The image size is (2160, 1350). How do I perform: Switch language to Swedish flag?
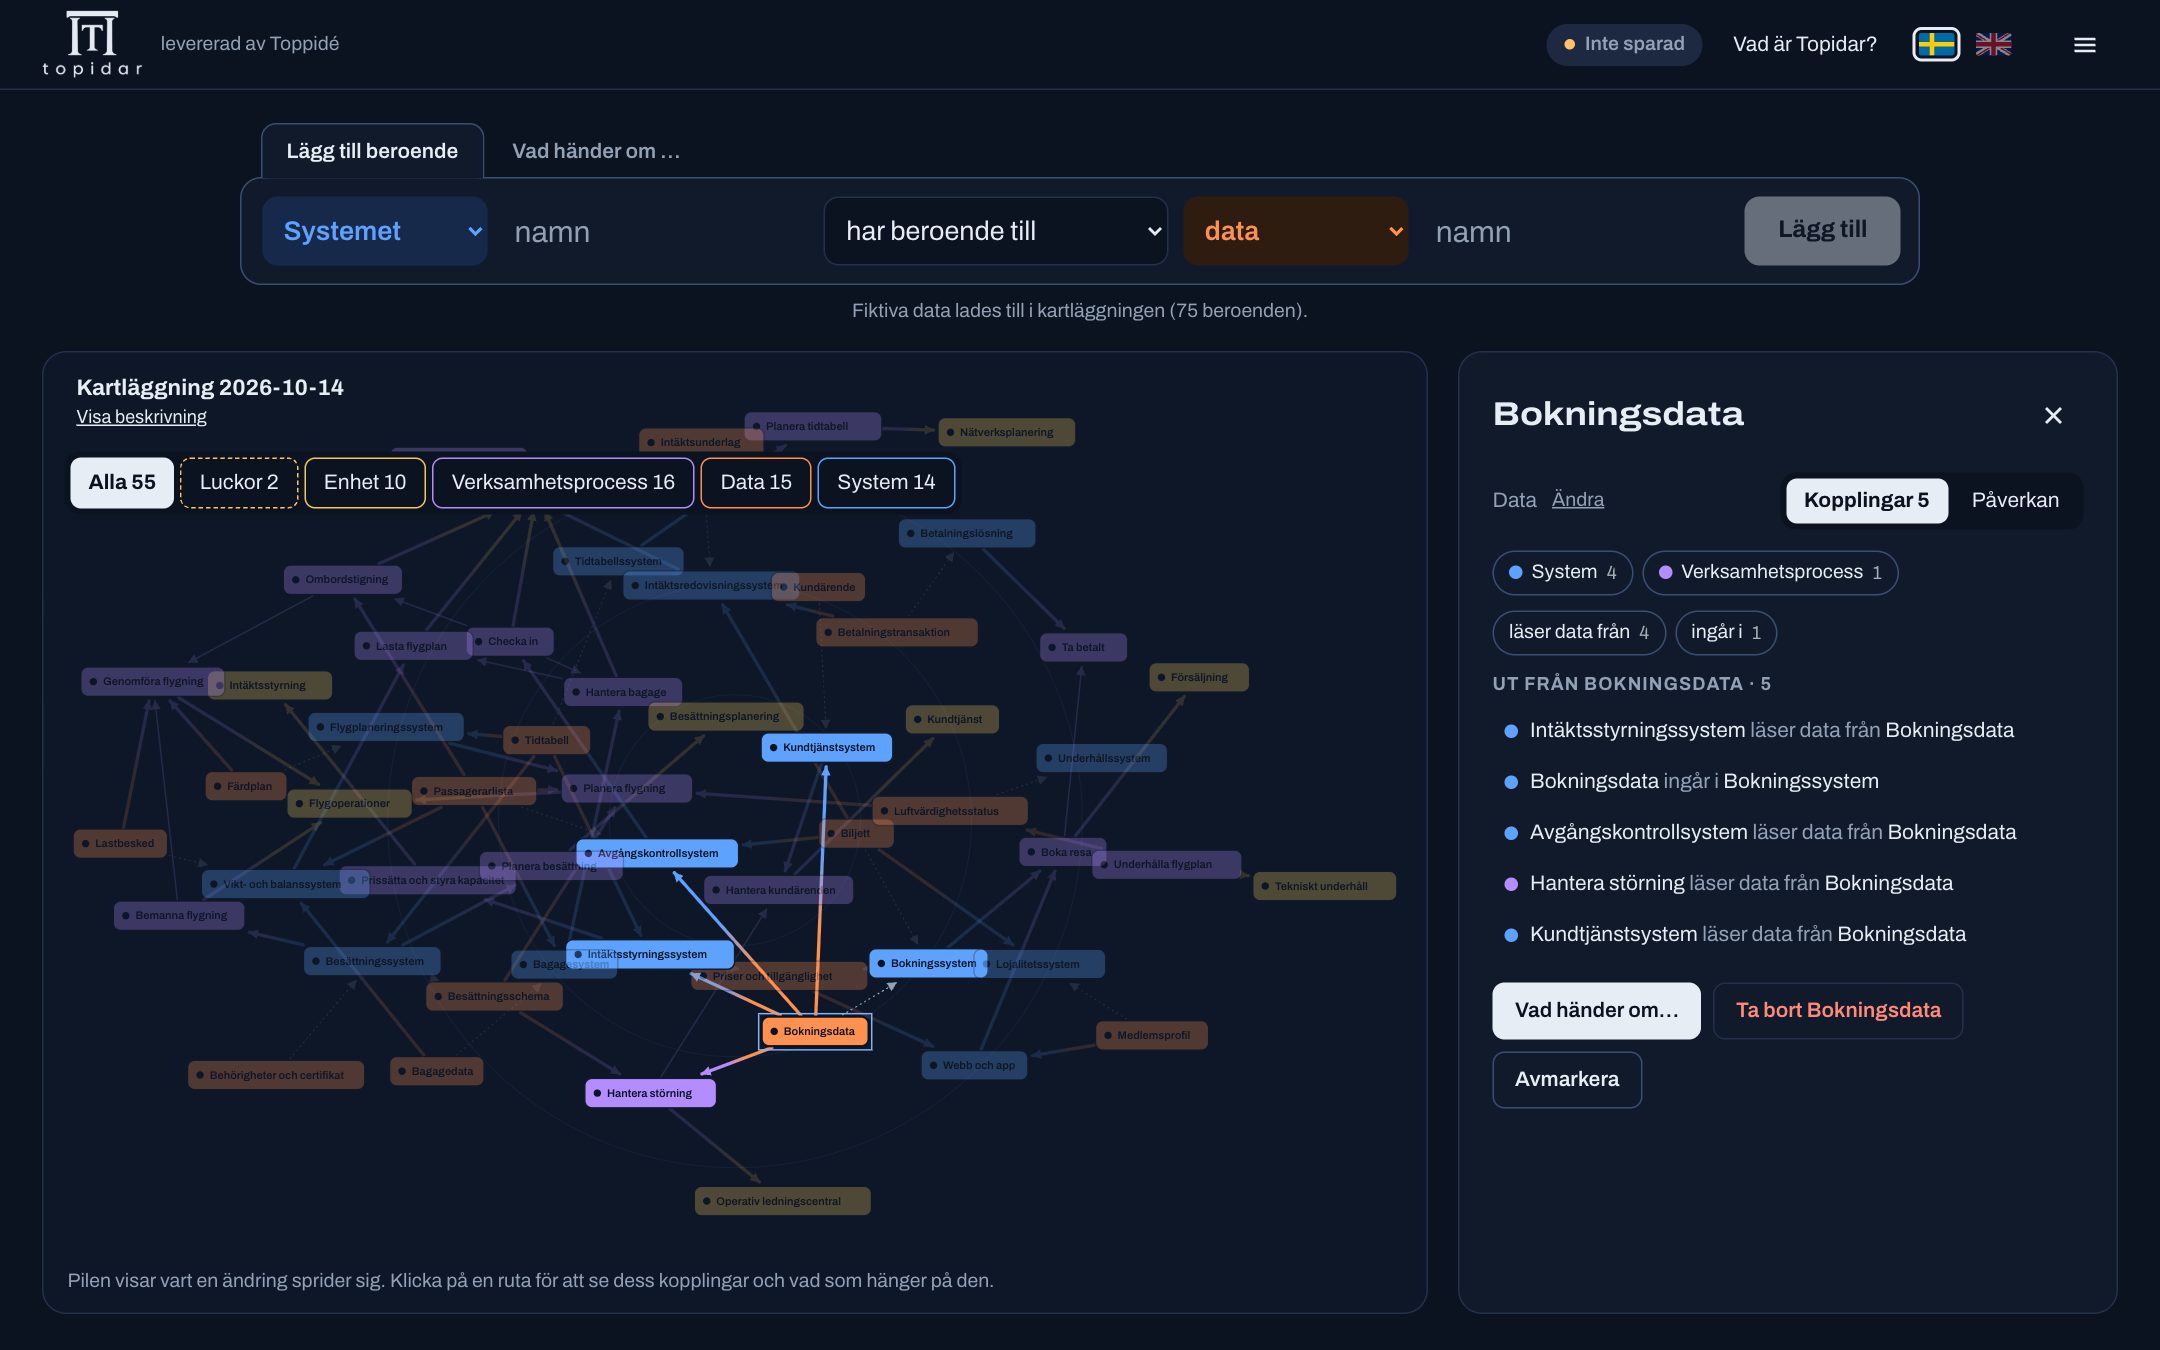(x=1936, y=44)
